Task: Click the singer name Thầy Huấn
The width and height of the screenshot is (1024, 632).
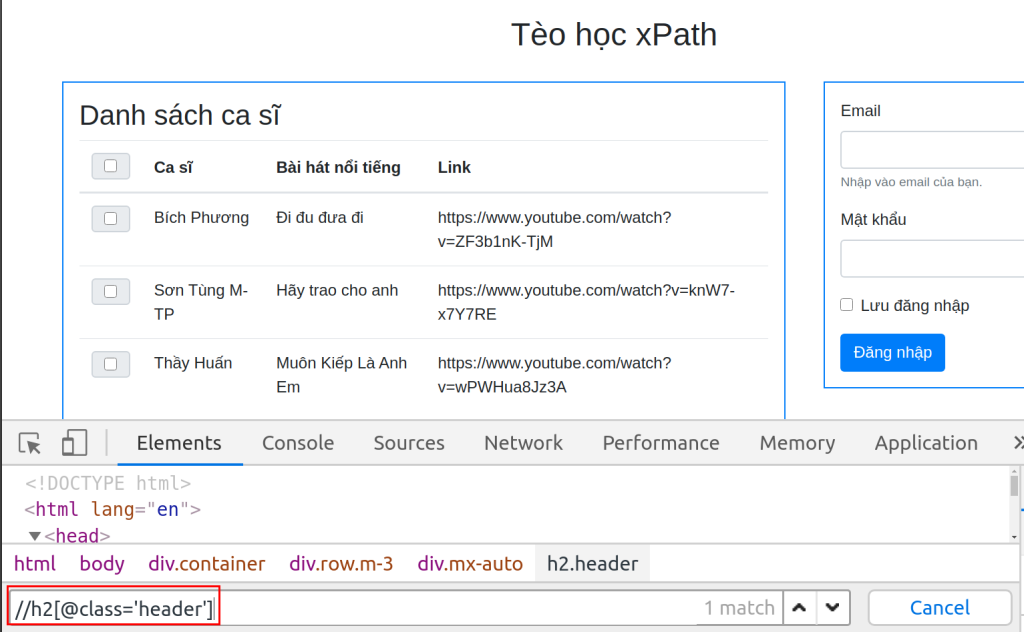Action: 193,363
